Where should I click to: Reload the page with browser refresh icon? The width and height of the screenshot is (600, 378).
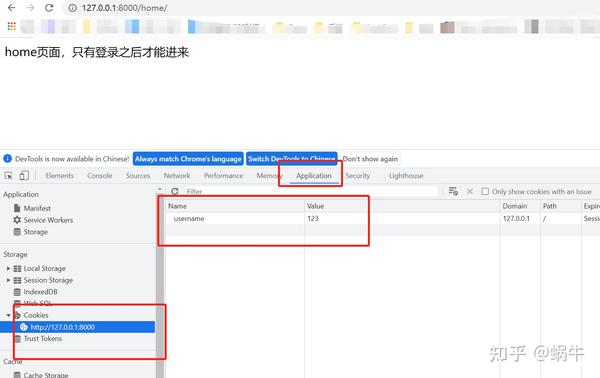(x=49, y=8)
